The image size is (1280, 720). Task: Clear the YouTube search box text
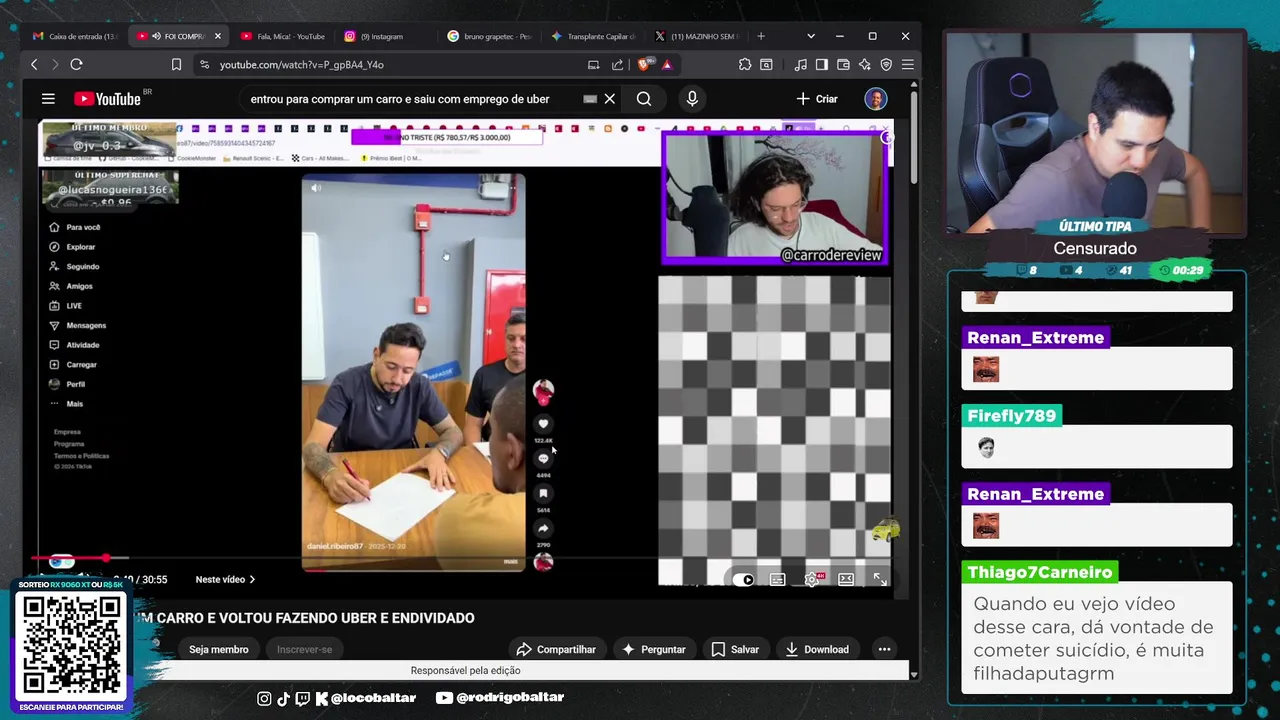click(x=609, y=99)
